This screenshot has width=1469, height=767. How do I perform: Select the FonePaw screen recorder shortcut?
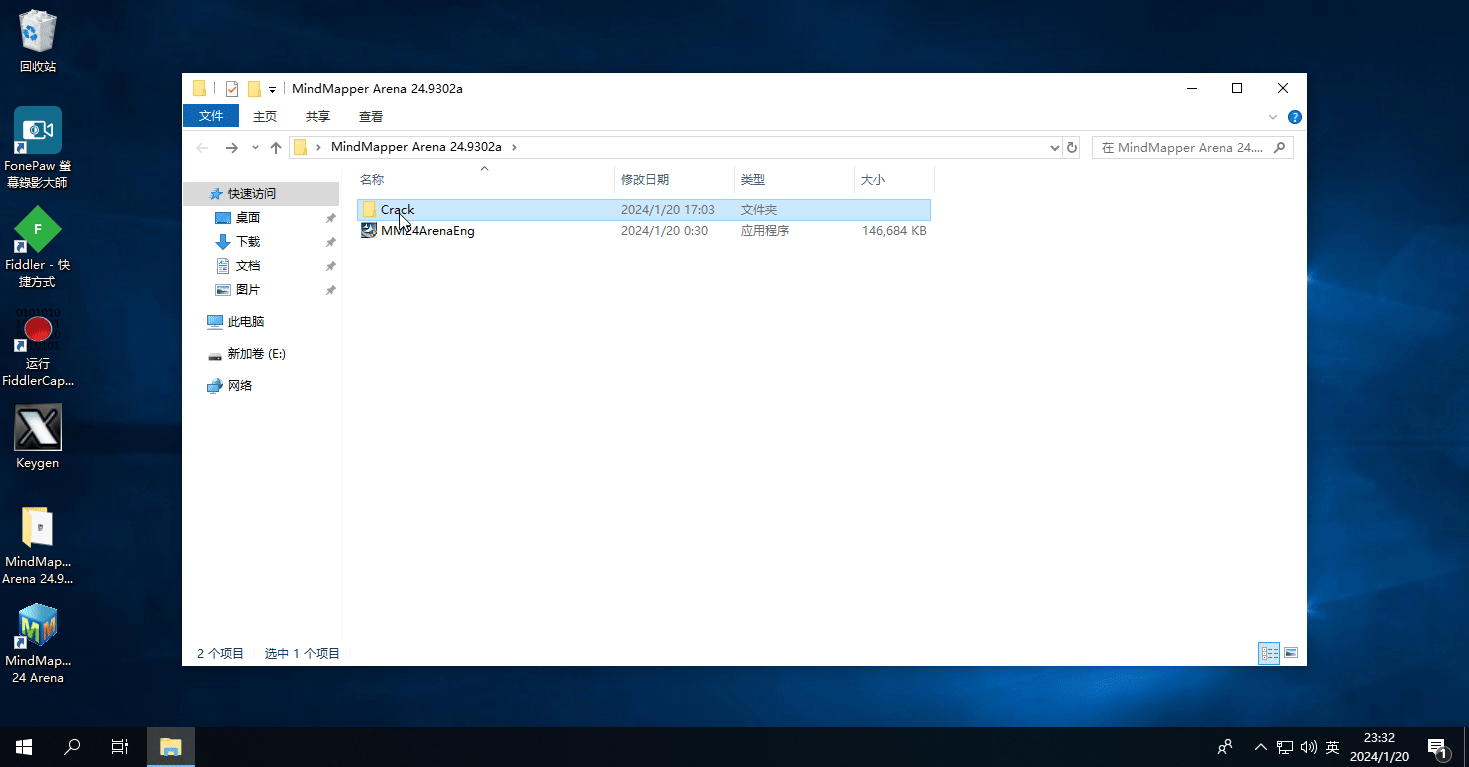point(38,131)
